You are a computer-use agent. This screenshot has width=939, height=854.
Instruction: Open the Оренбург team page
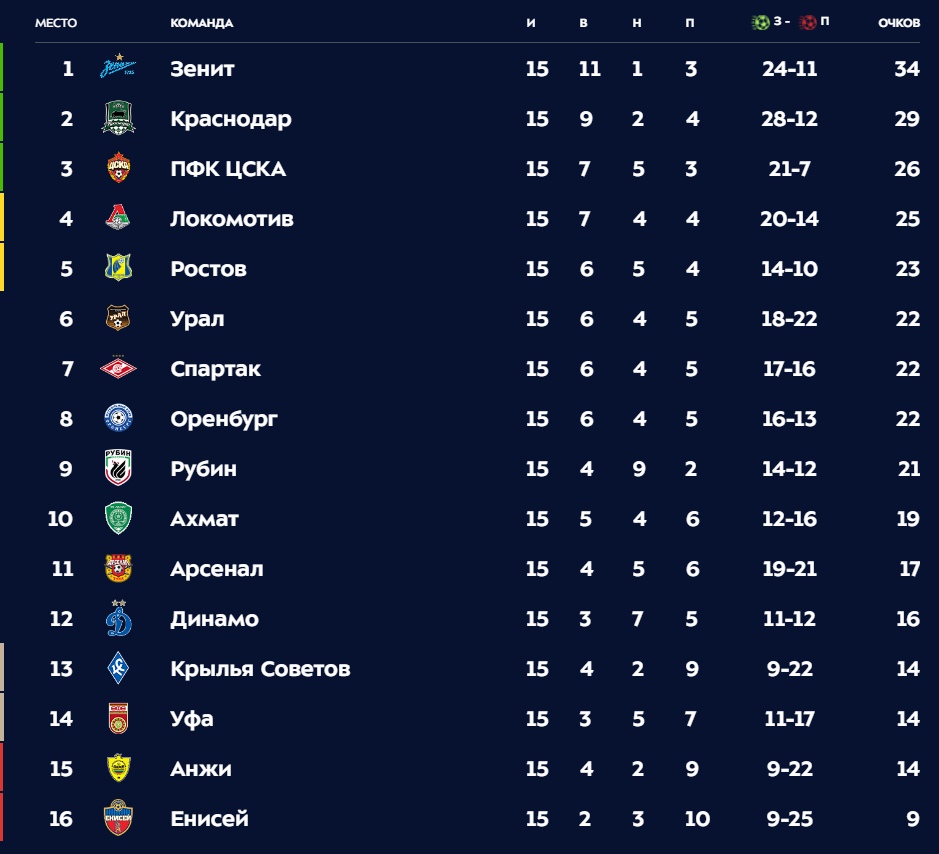(x=224, y=419)
